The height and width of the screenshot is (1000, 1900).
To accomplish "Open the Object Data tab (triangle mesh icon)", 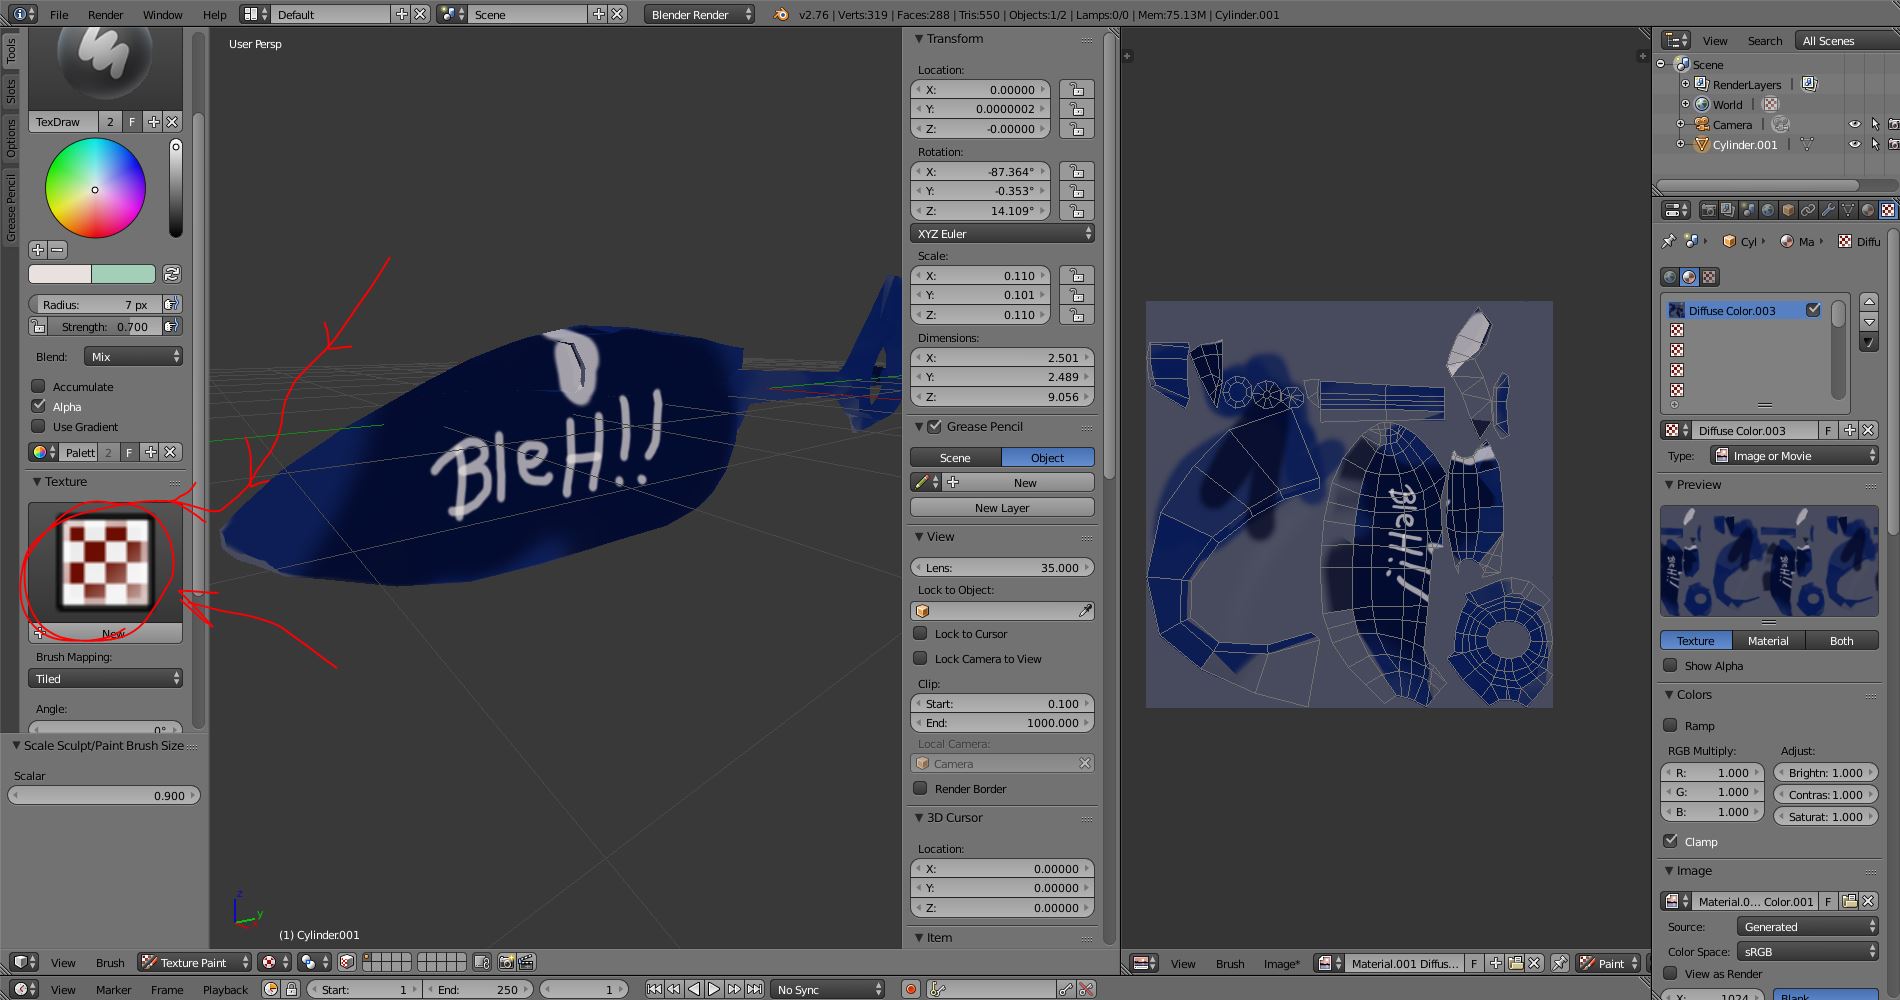I will (1848, 210).
